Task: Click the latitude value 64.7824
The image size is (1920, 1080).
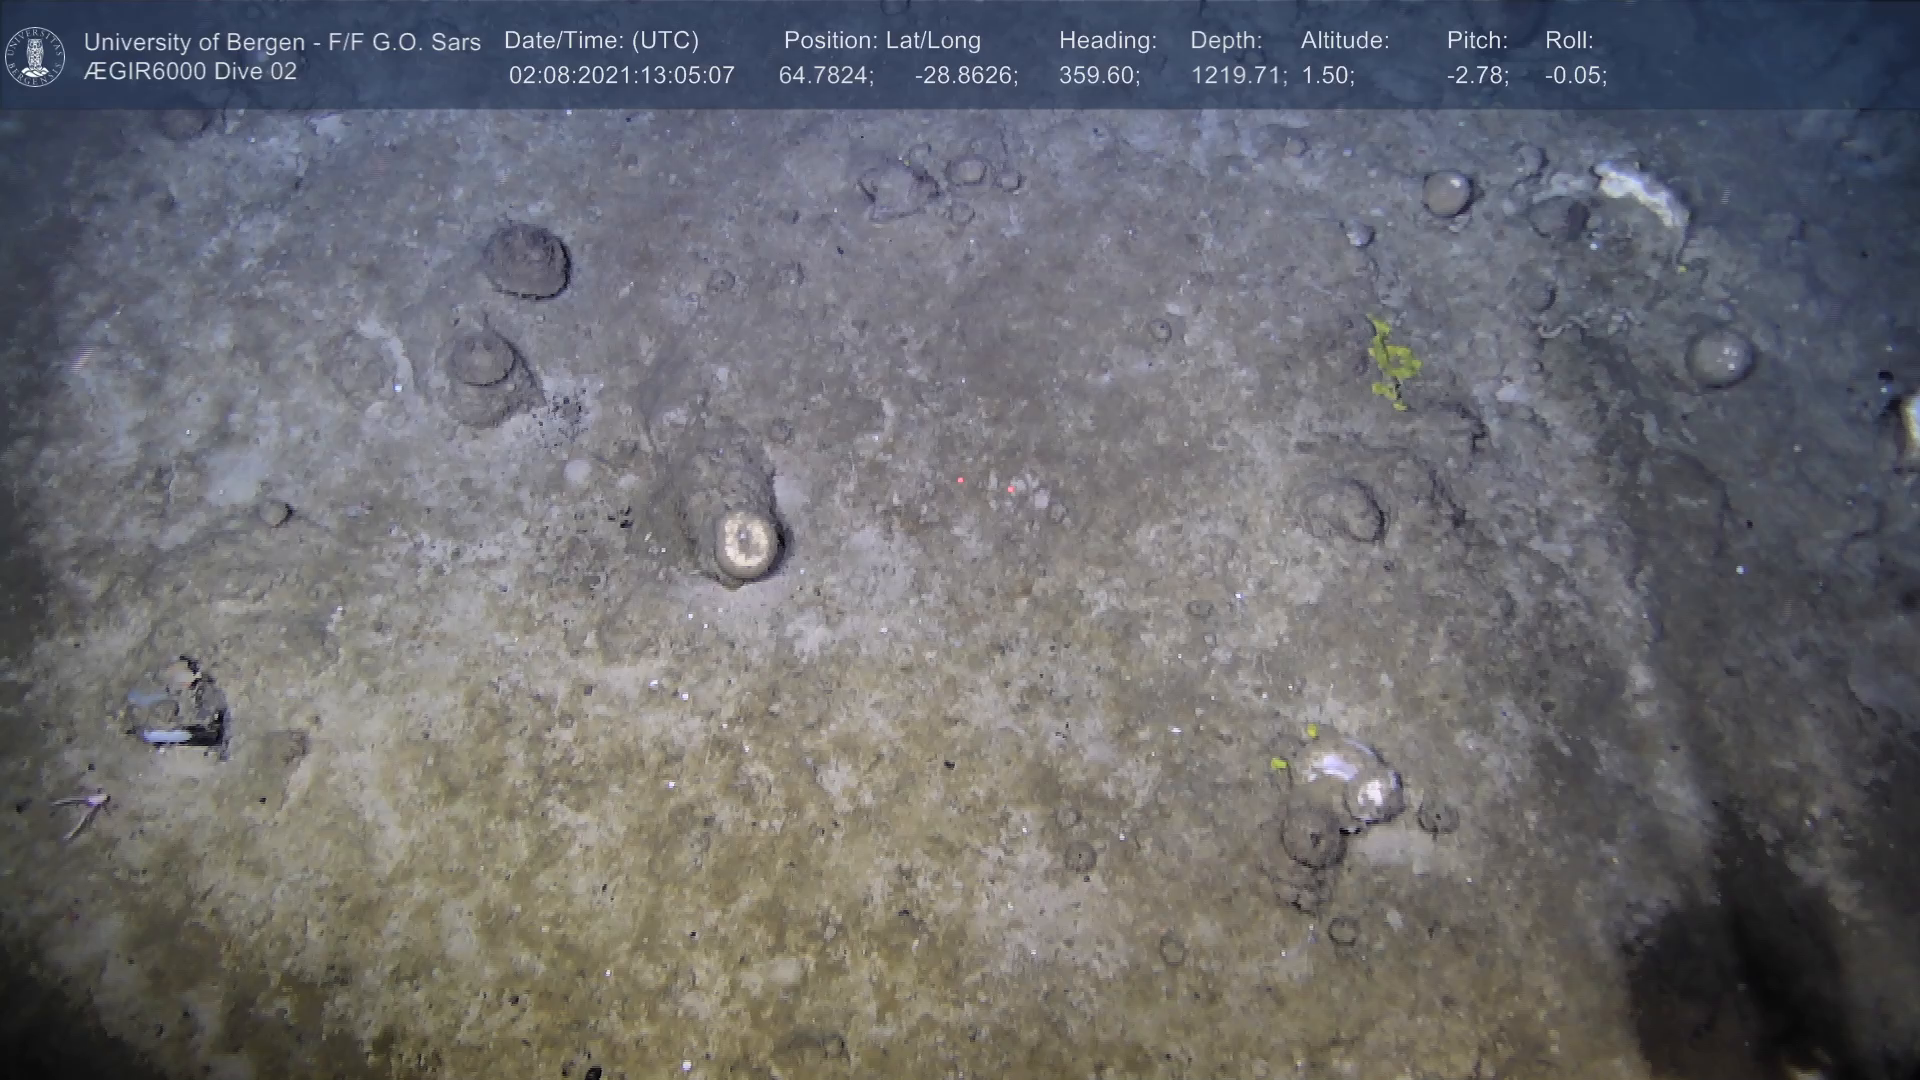Action: 825,76
